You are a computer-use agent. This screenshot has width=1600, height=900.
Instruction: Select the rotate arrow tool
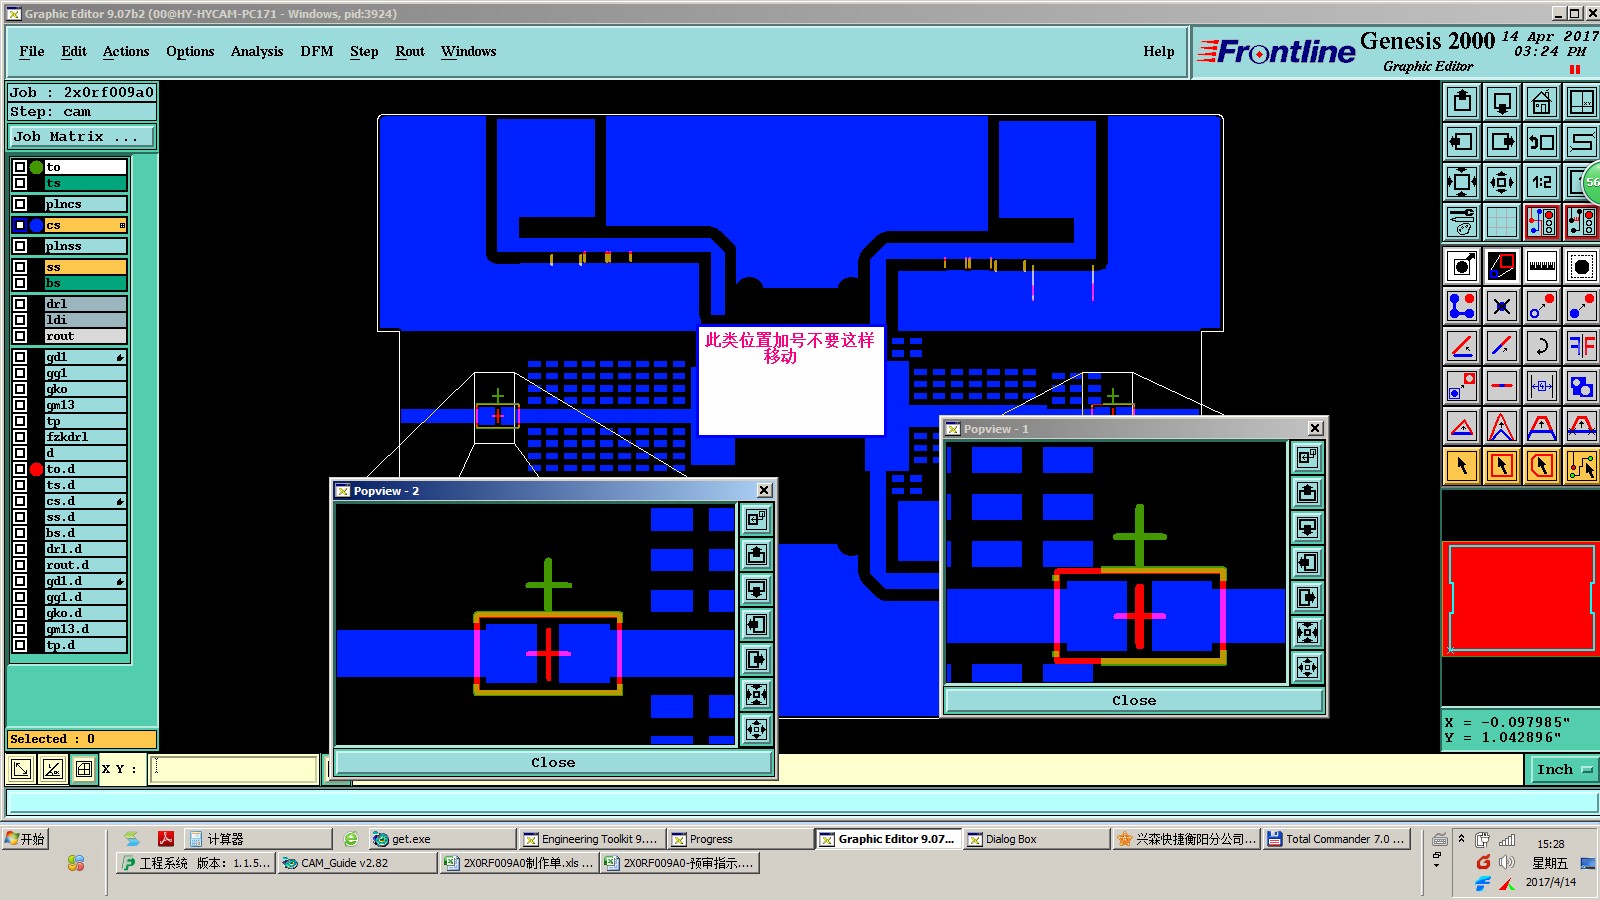point(1542,346)
